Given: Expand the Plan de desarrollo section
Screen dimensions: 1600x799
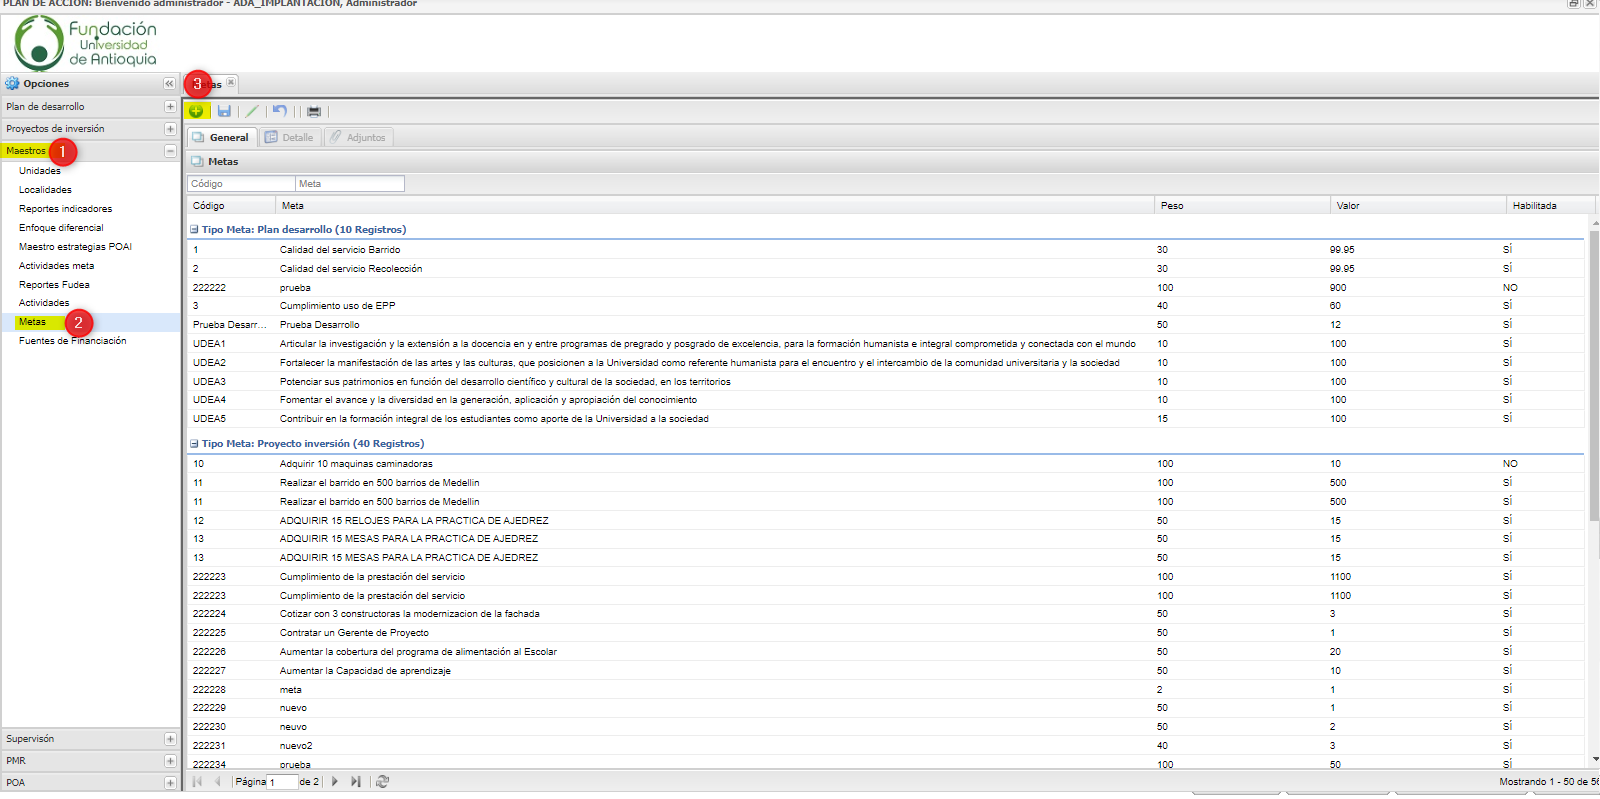Looking at the screenshot, I should pos(170,107).
